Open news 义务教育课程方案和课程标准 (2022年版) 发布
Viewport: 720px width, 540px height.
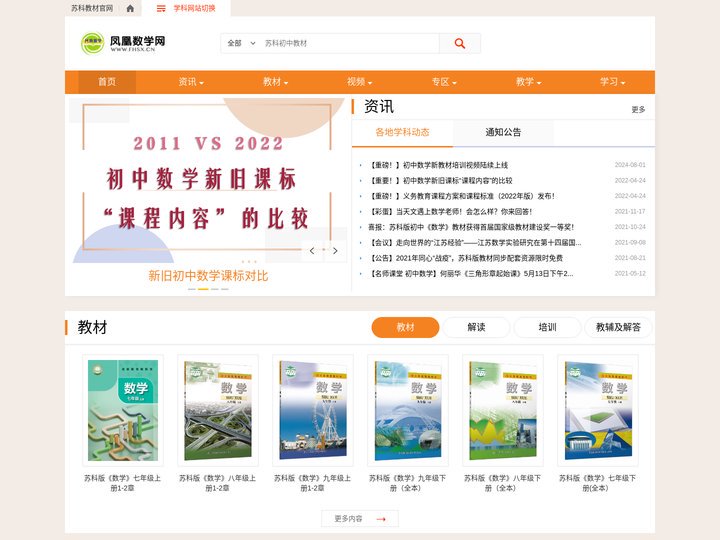tap(462, 196)
